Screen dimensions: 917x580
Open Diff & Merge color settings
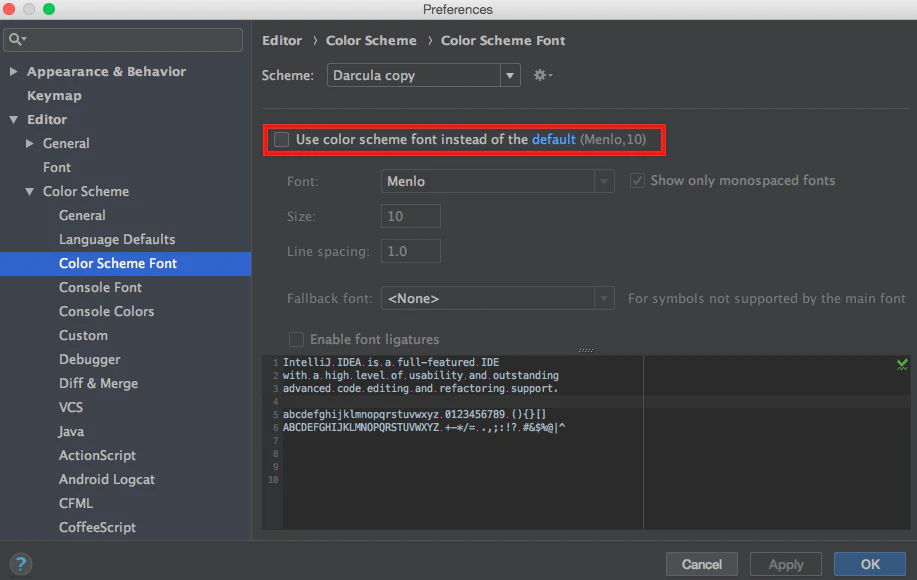[98, 383]
